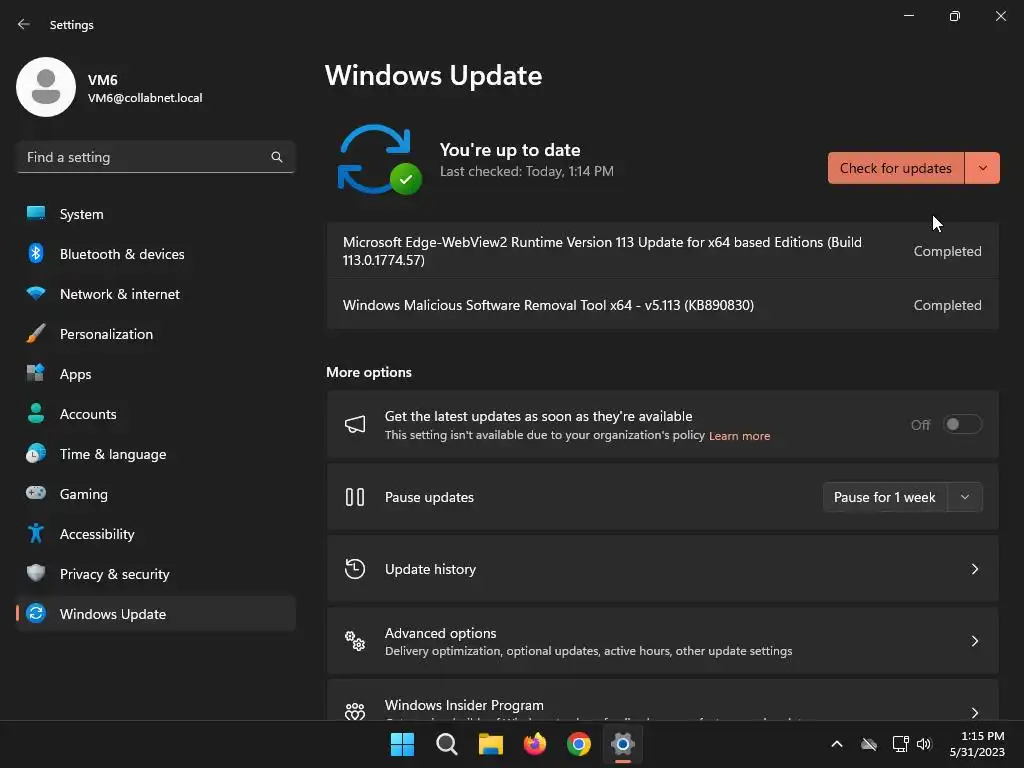The image size is (1024, 768).
Task: Click the history clock icon for Update history
Action: (x=355, y=569)
